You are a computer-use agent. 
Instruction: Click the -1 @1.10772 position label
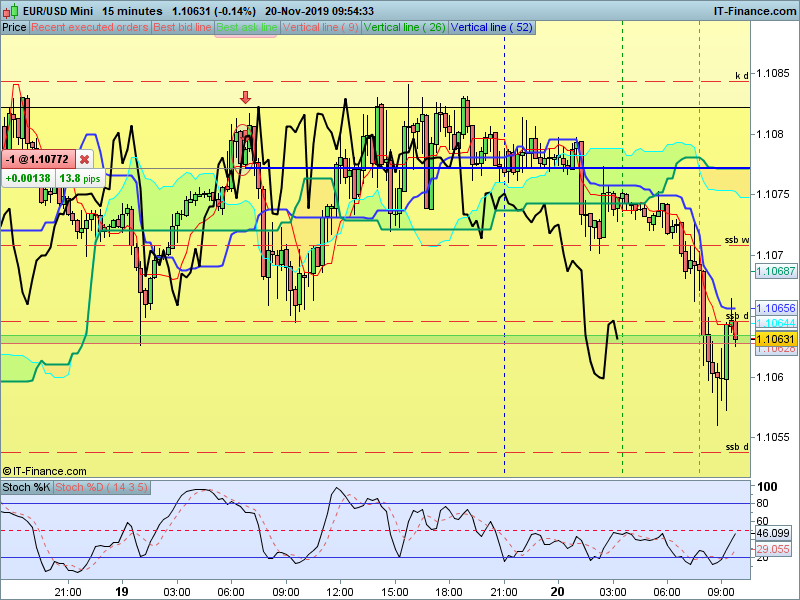pos(37,159)
